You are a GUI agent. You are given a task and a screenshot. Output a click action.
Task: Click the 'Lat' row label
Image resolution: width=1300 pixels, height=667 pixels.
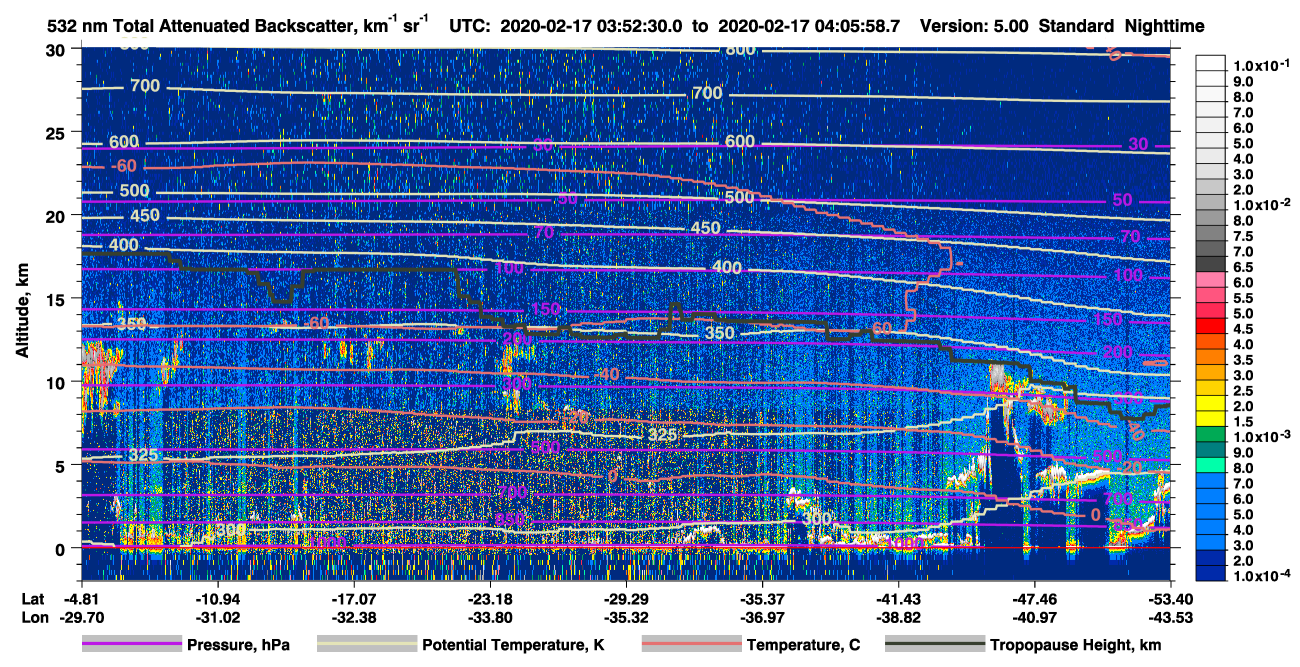tap(33, 599)
